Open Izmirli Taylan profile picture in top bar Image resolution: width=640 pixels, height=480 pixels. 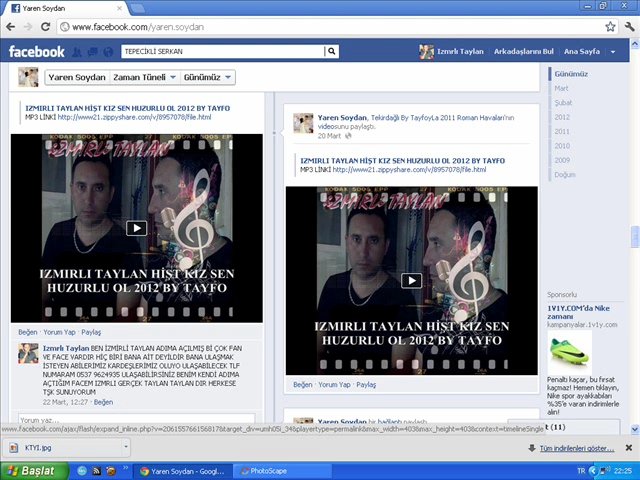pyautogui.click(x=427, y=52)
